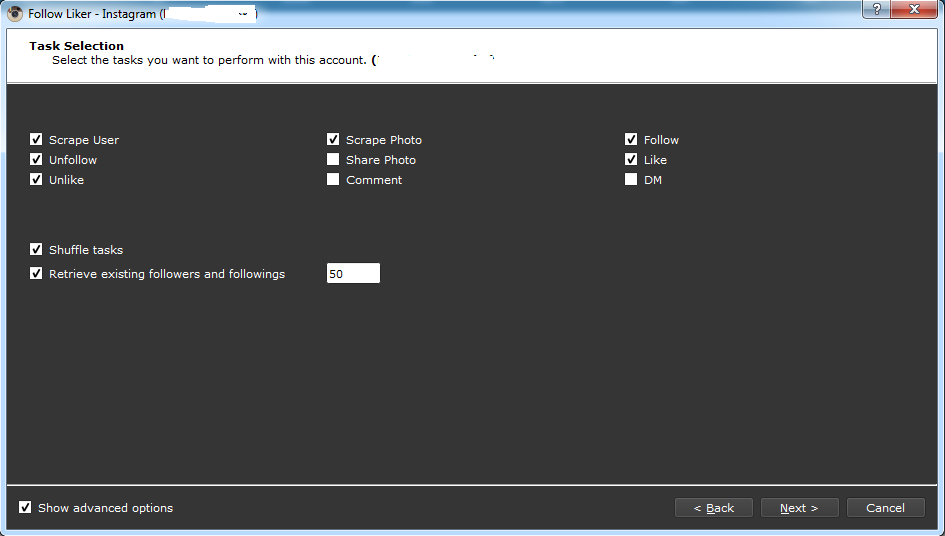Close the Follow Liker window
This screenshot has width=945, height=536.
(914, 10)
